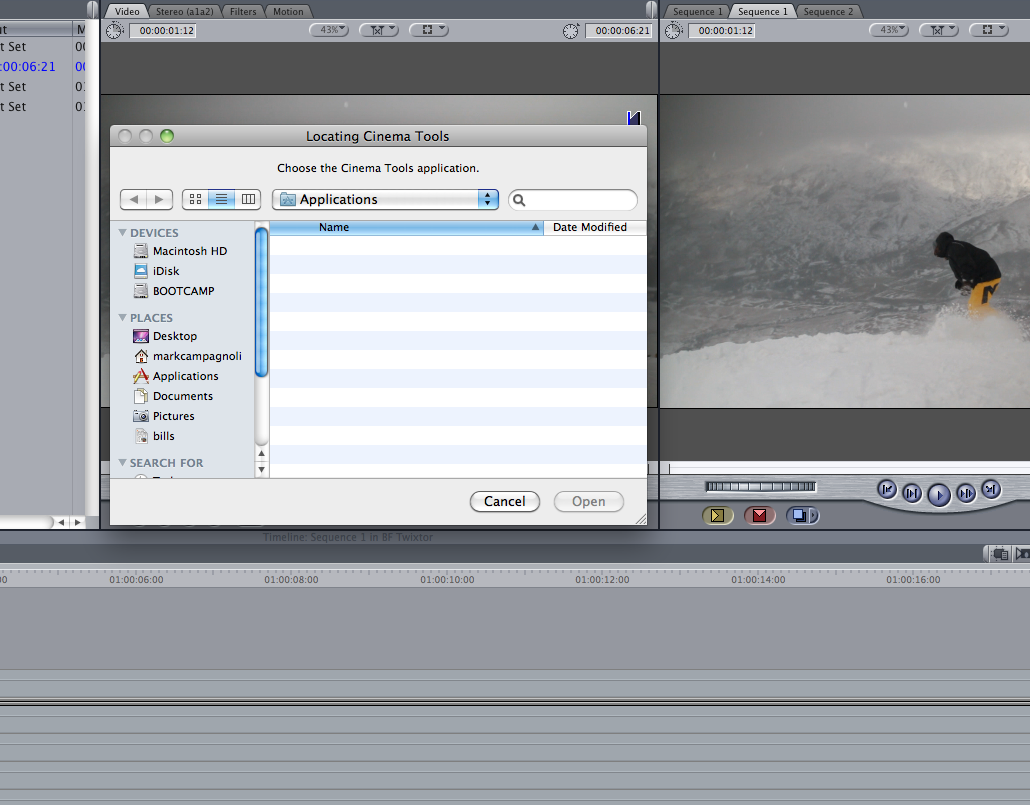Select iDisk in the sidebar

[x=156, y=271]
